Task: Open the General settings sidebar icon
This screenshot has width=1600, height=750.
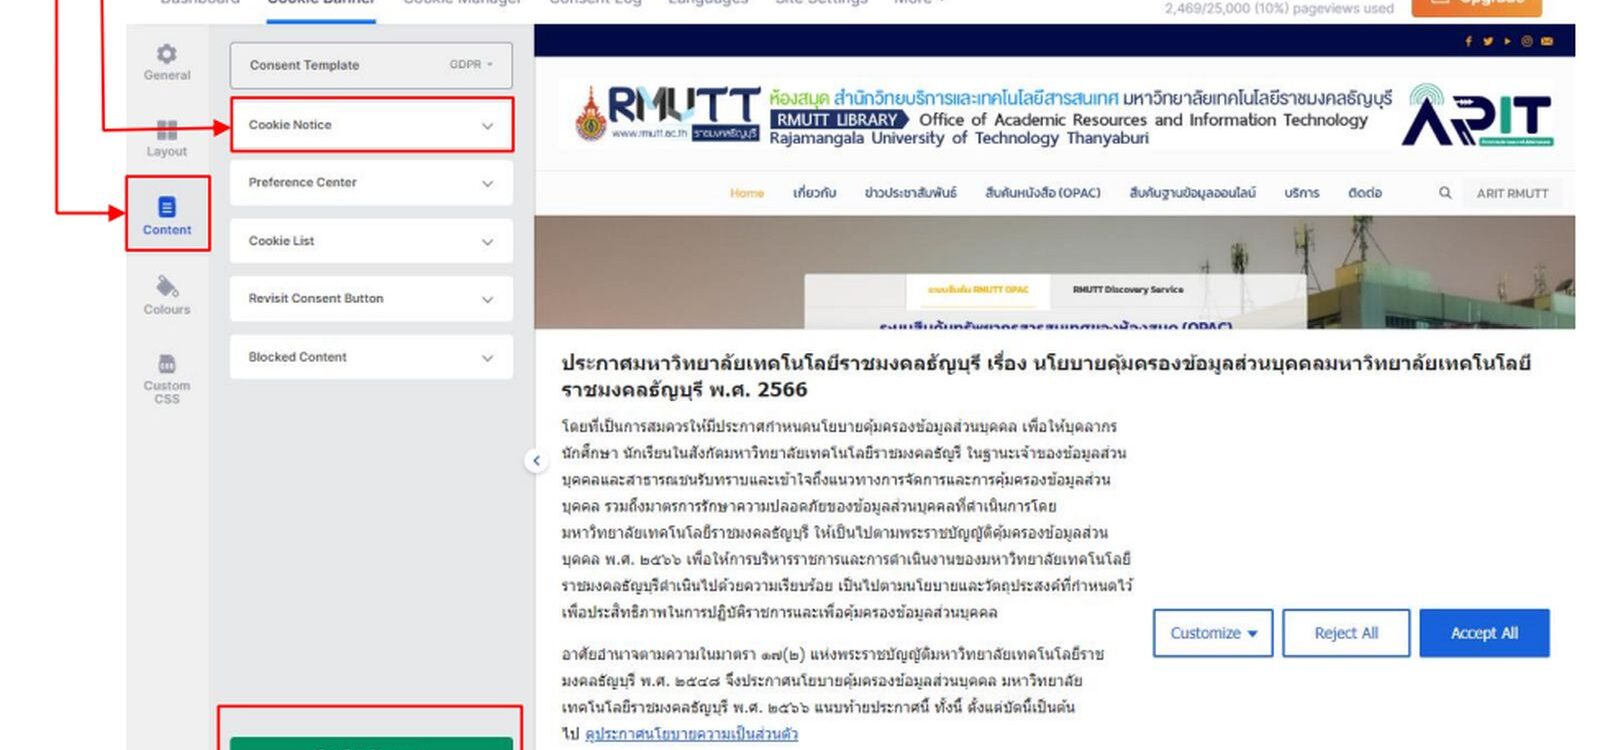Action: click(x=167, y=61)
